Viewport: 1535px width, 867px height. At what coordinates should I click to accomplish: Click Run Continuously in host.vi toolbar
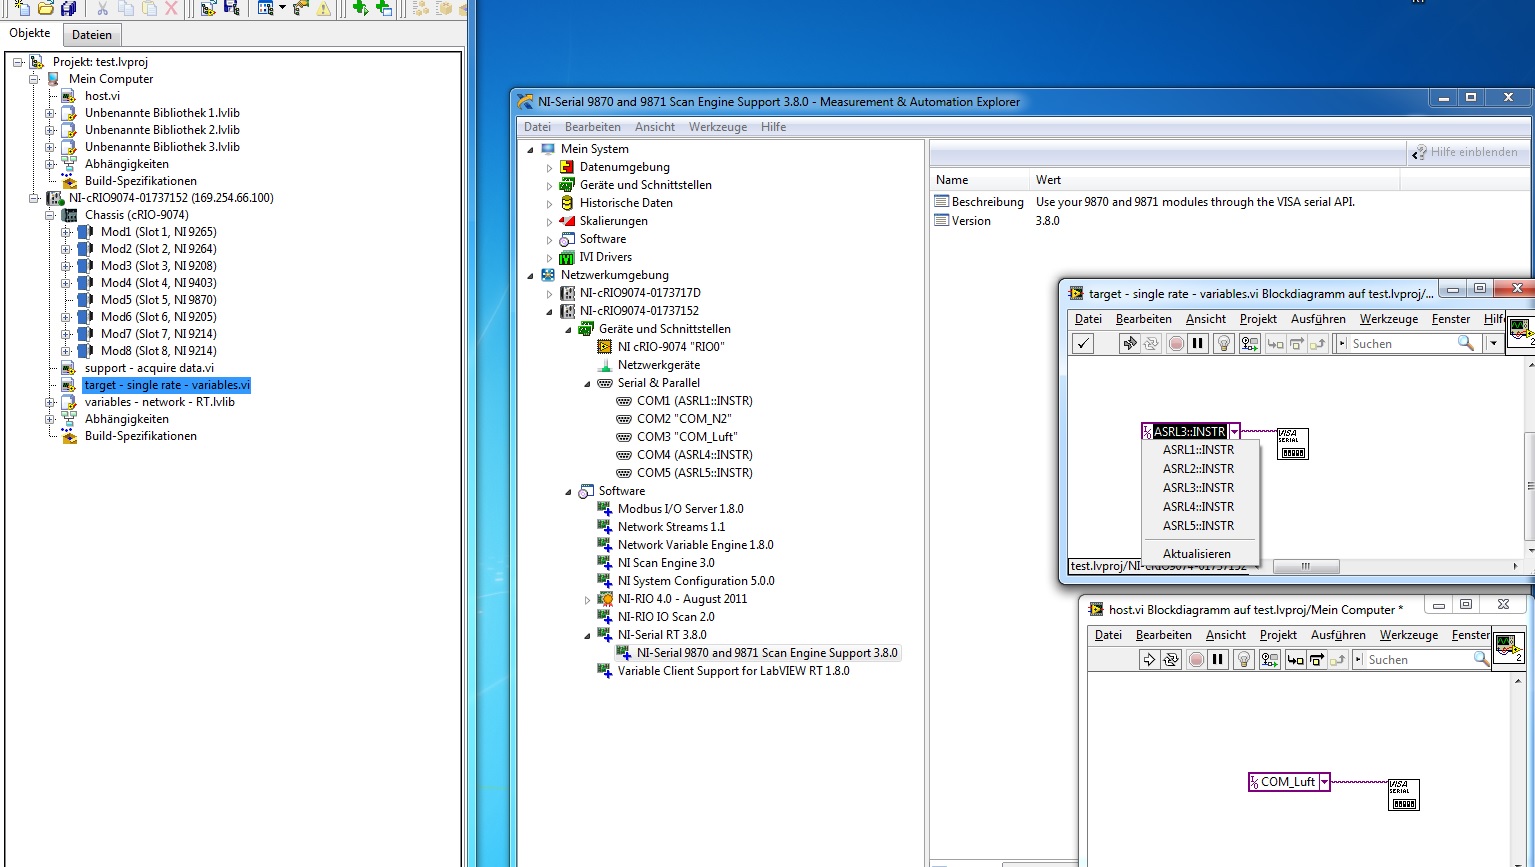coord(1171,660)
